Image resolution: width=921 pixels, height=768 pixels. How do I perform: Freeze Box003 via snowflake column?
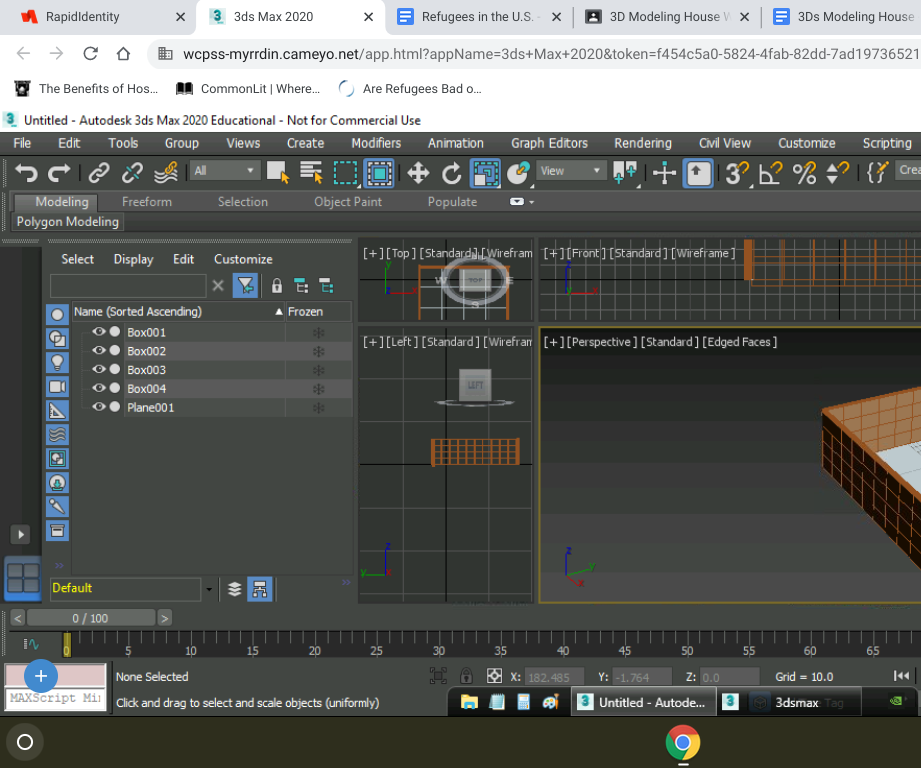point(319,370)
